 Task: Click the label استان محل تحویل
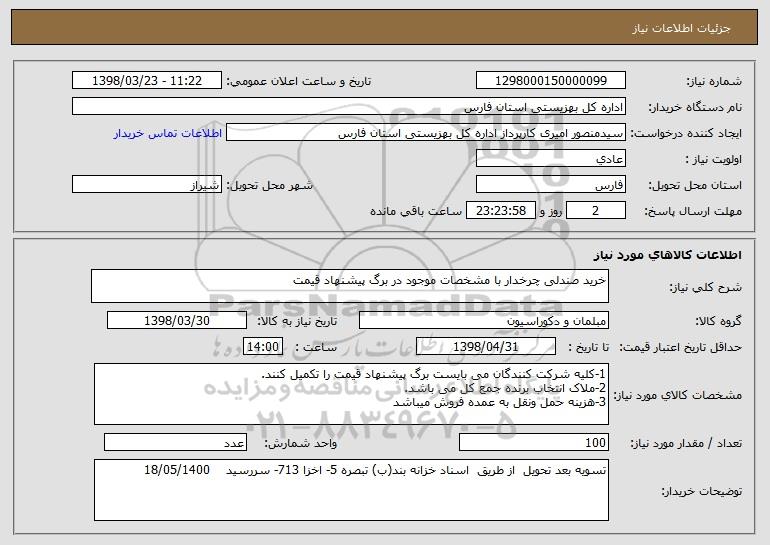[695, 185]
